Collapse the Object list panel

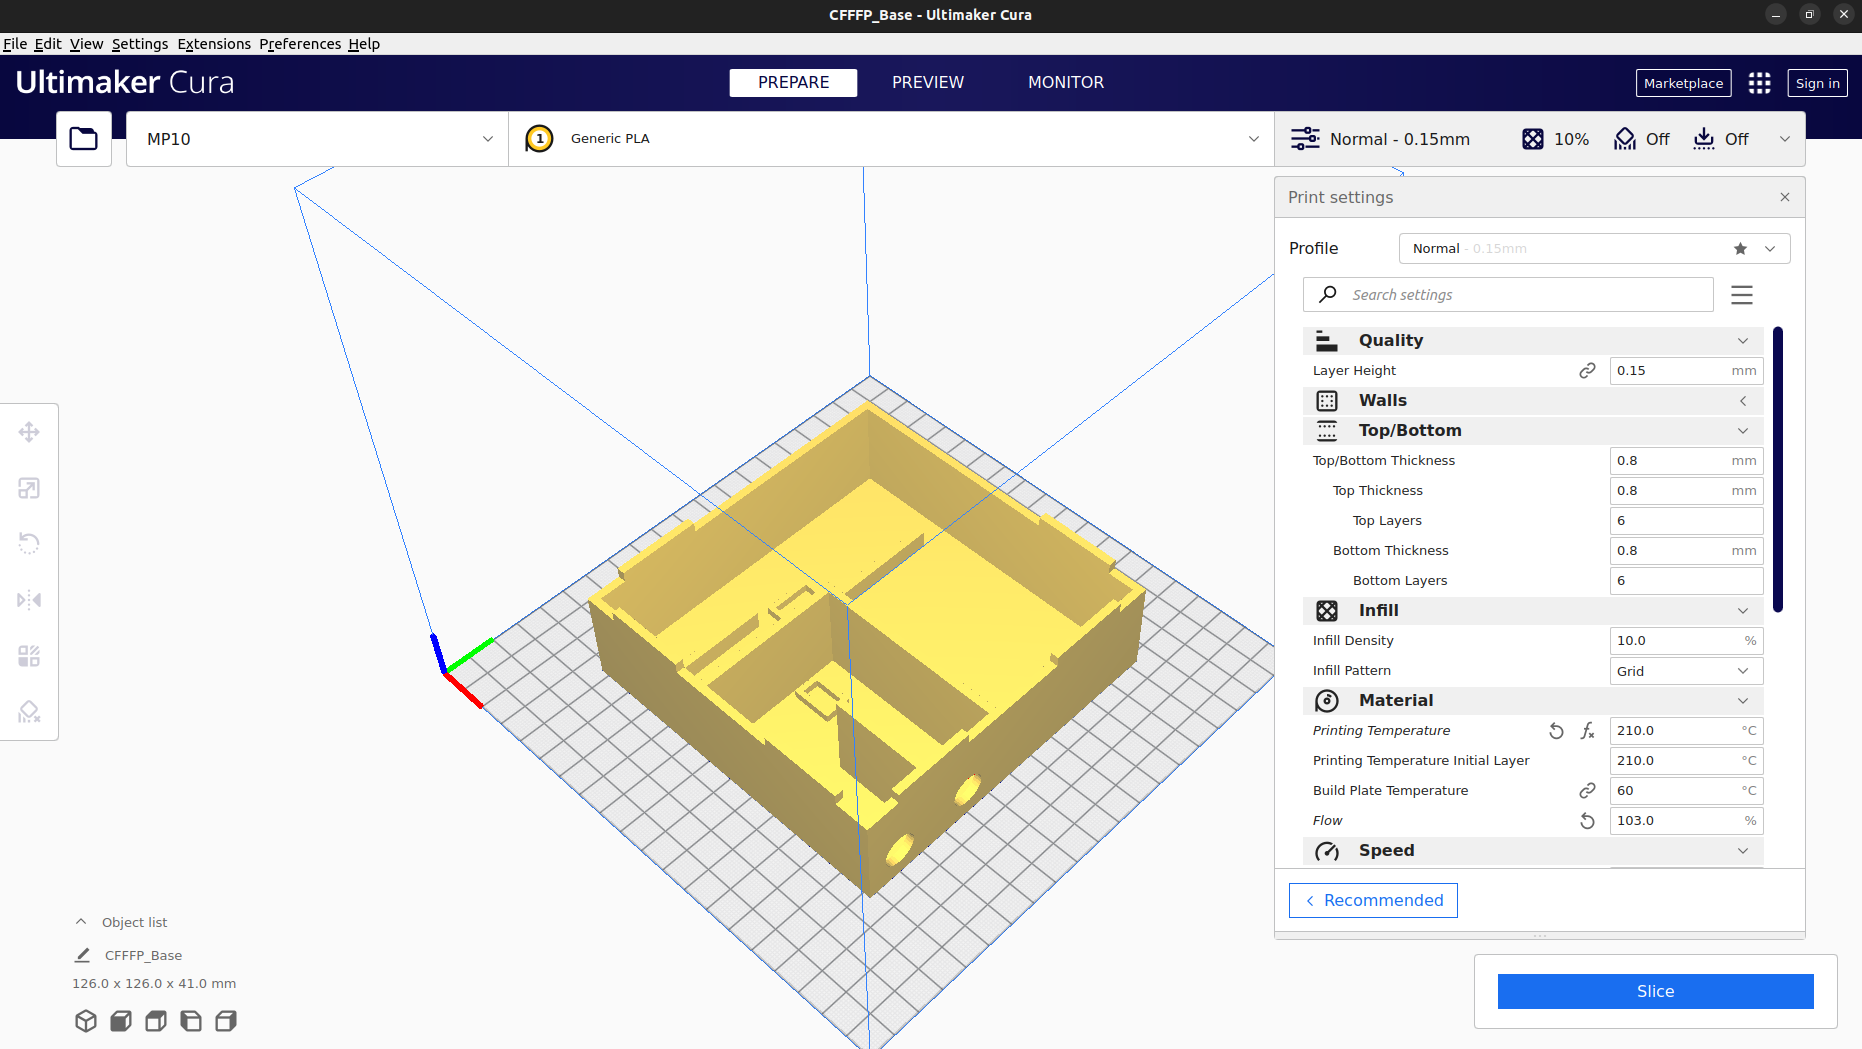pyautogui.click(x=81, y=922)
